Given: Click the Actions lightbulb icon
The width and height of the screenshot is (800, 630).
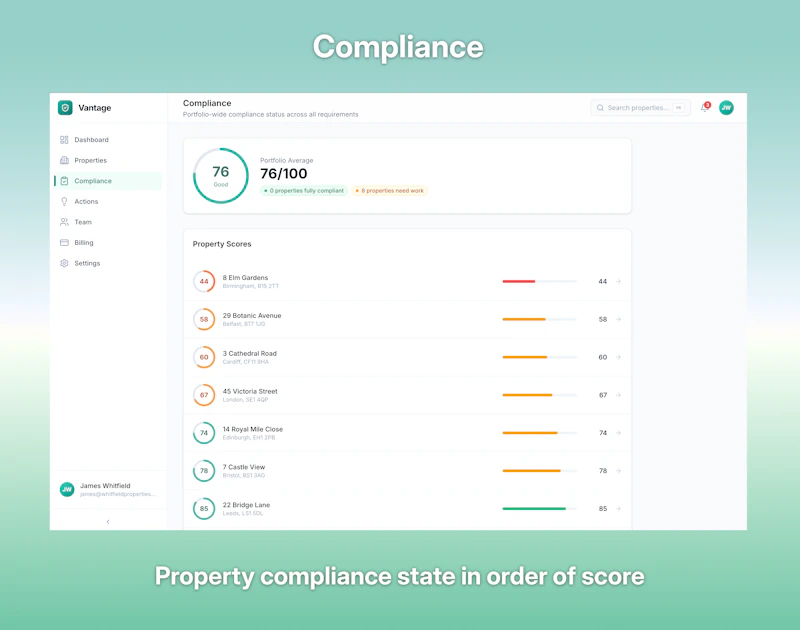Looking at the screenshot, I should pyautogui.click(x=64, y=201).
